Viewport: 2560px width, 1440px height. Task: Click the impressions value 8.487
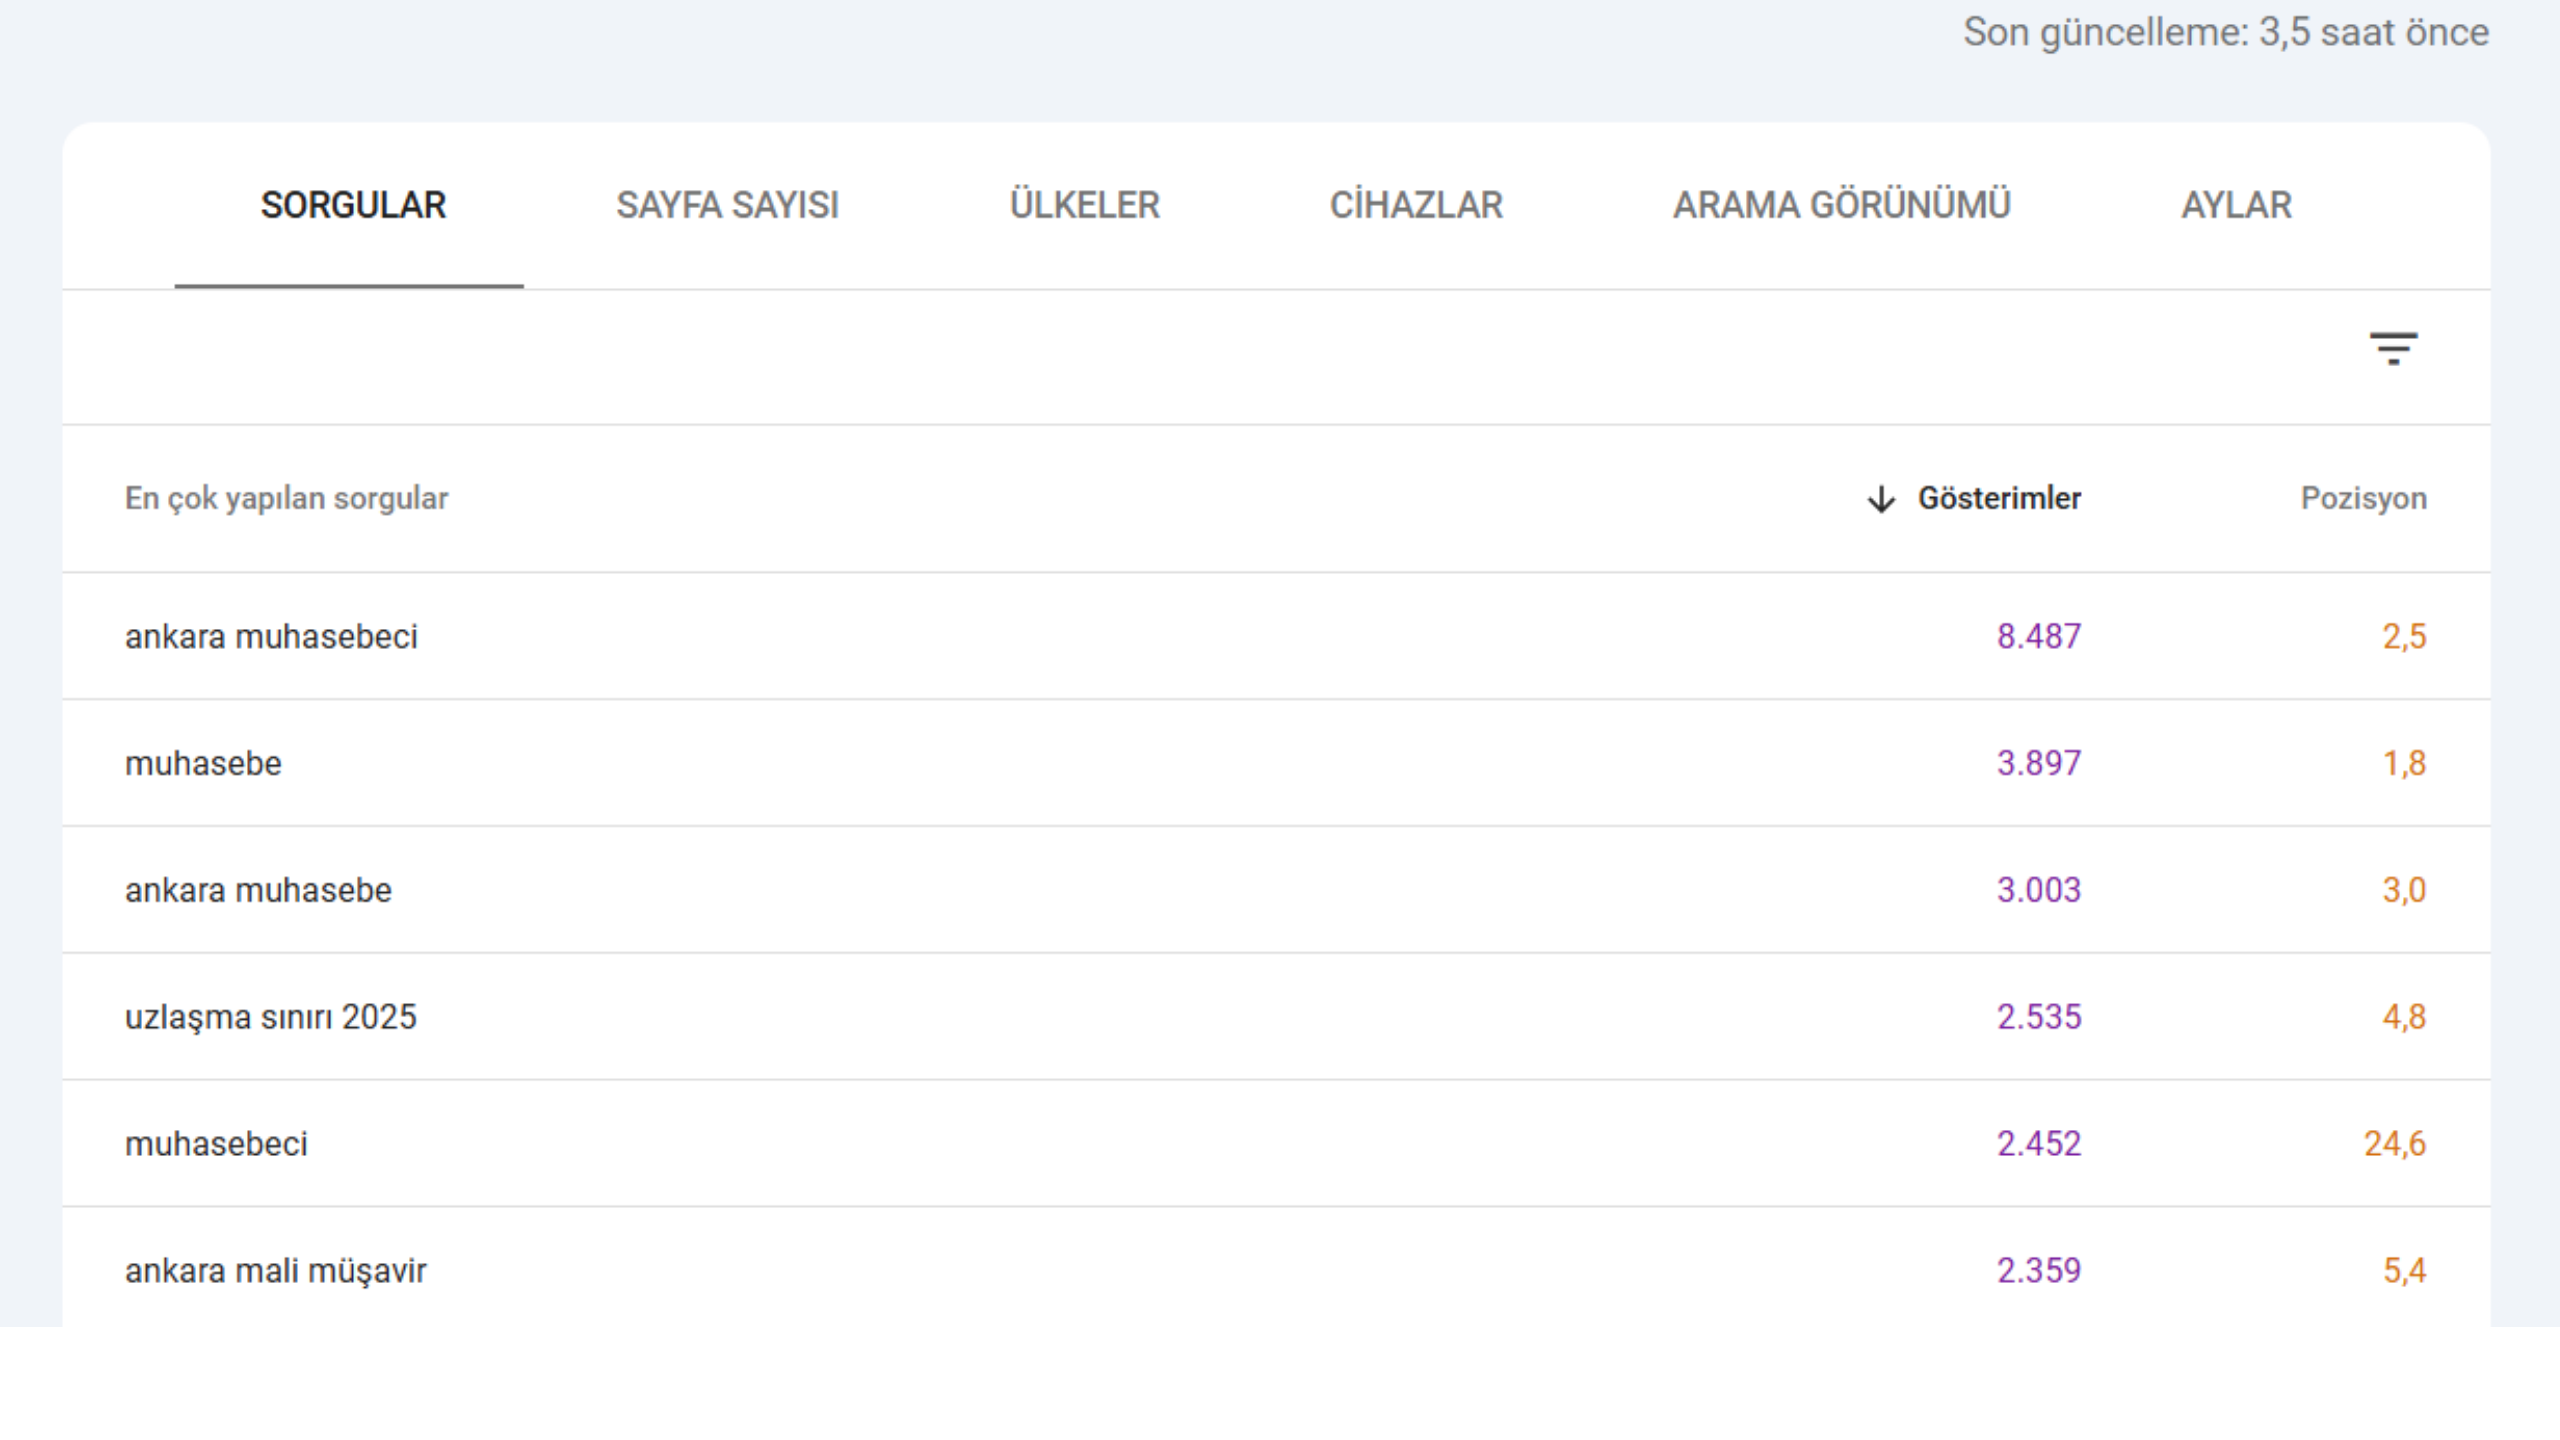click(2036, 635)
